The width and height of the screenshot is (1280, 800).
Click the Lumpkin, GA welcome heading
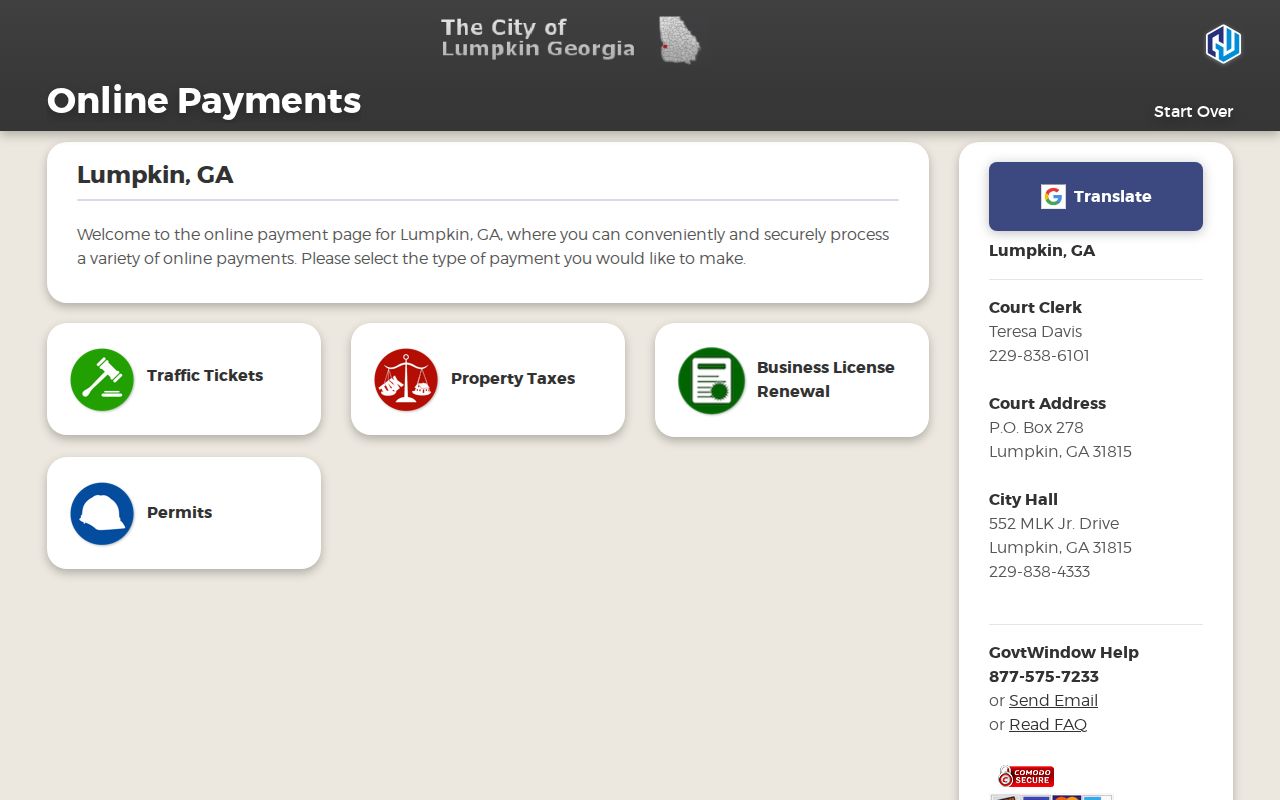(x=155, y=175)
